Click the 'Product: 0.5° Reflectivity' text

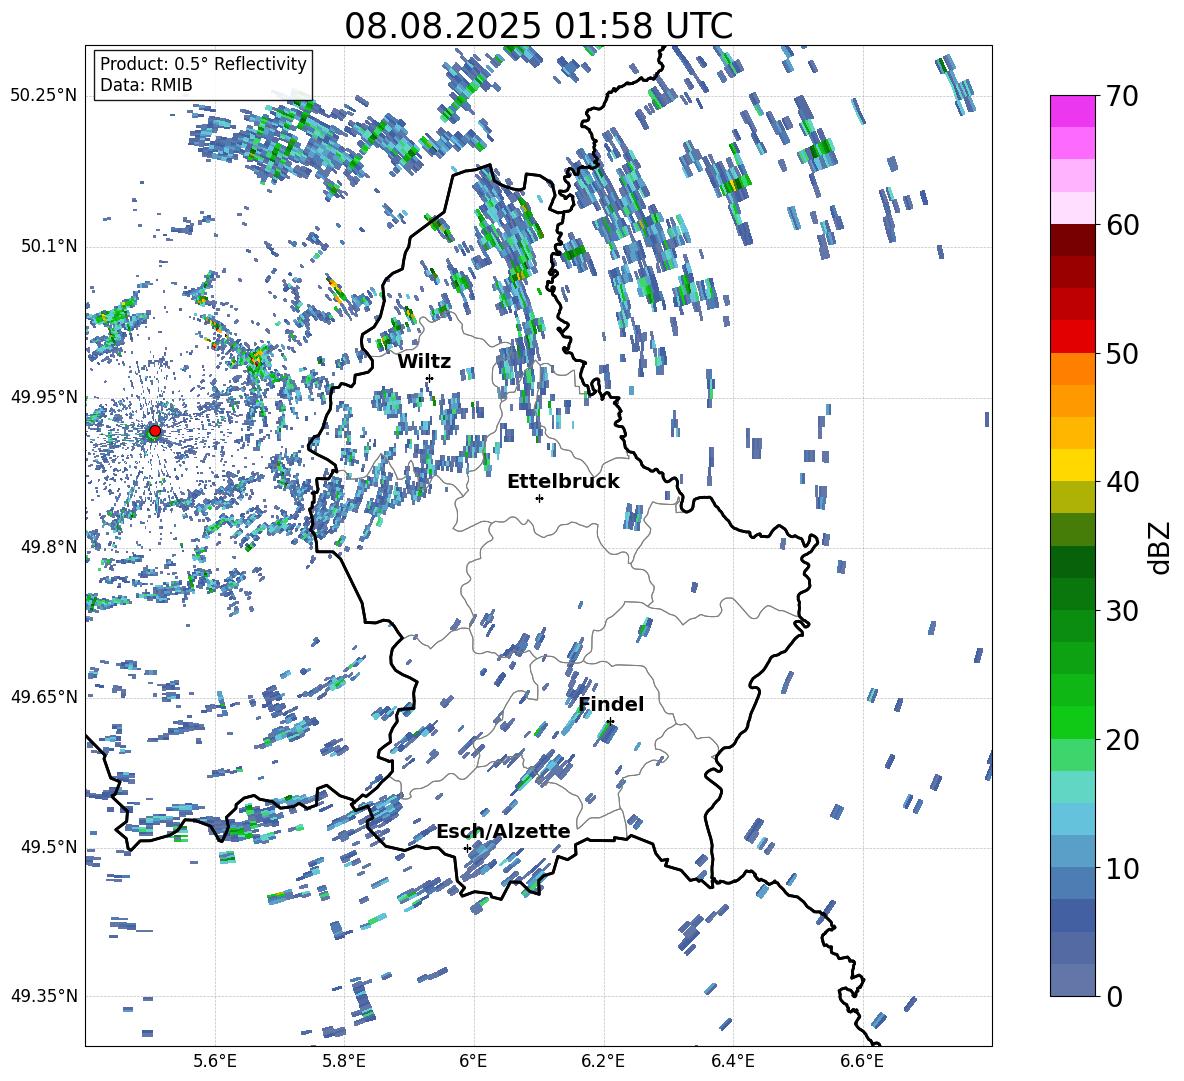tap(203, 63)
